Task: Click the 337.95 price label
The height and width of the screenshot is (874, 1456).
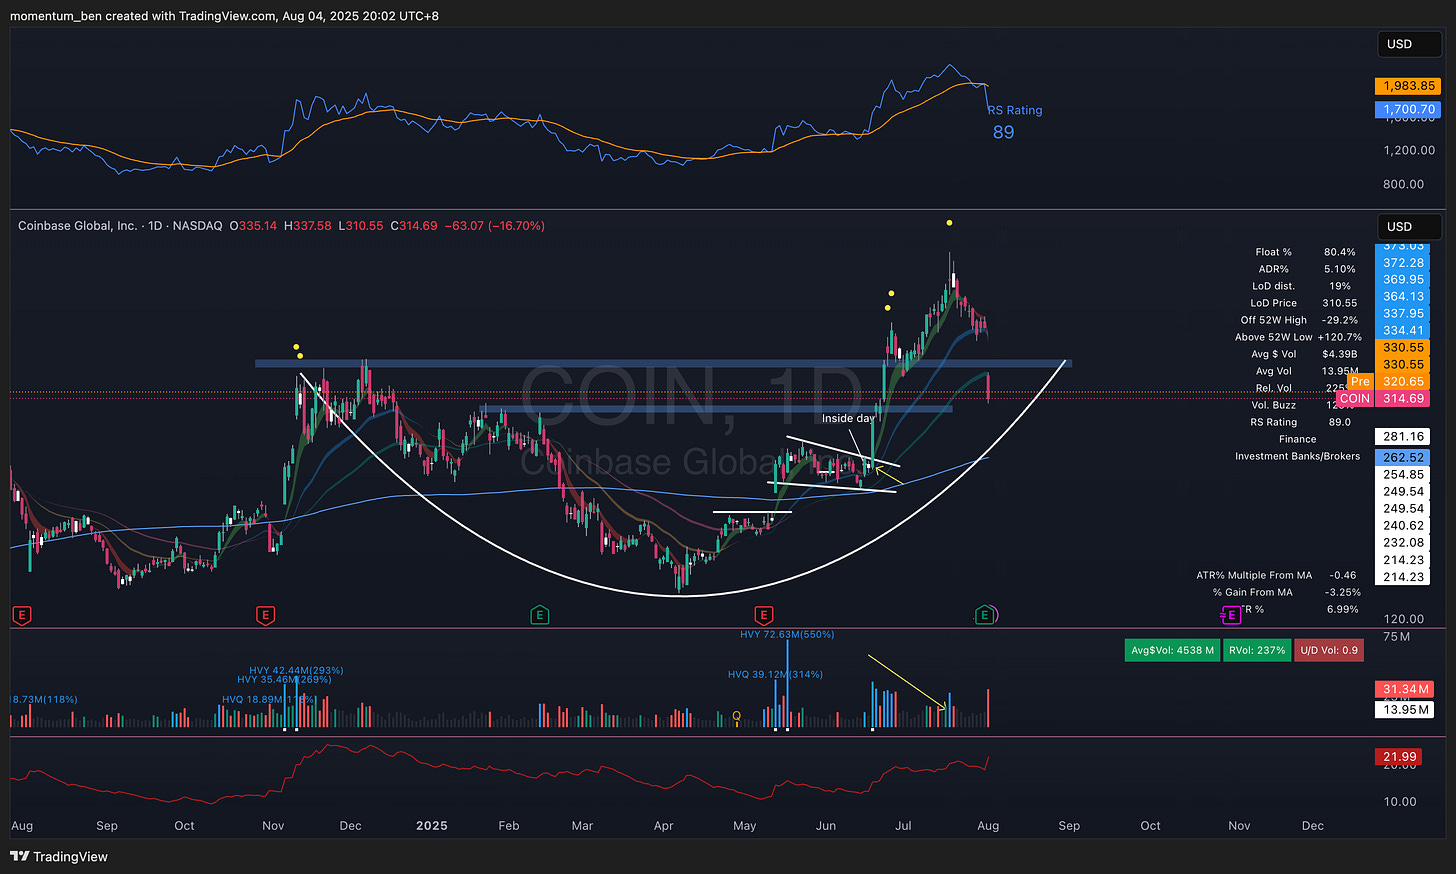Action: click(x=1403, y=314)
